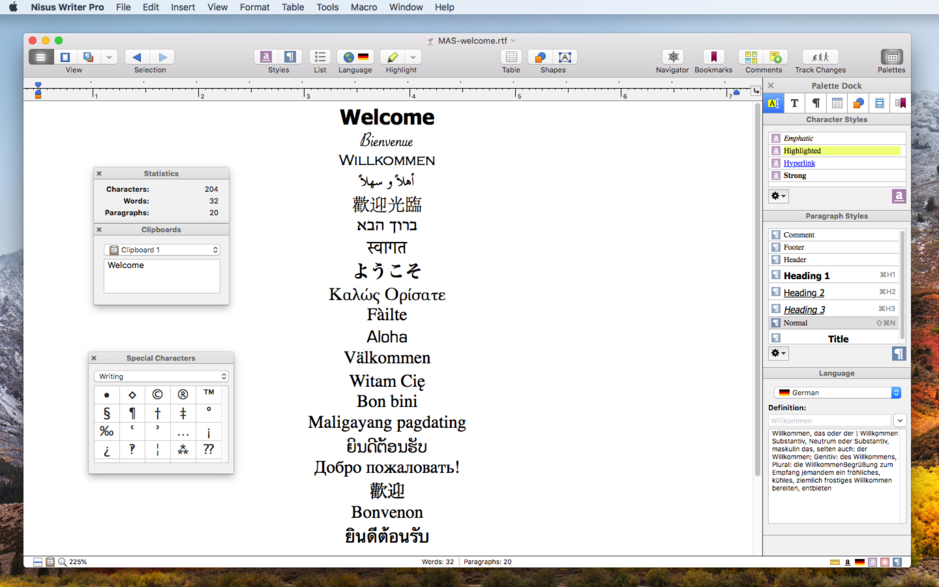Insert the TM trademark symbol
Screen dimensions: 939x587
click(208, 394)
